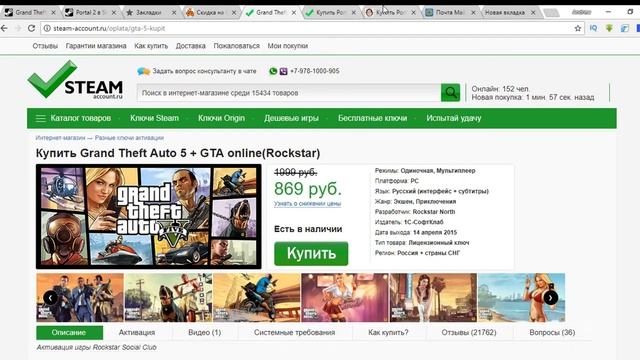
Task: Click the Интернет-магазин breadcrumb link
Action: (60, 138)
